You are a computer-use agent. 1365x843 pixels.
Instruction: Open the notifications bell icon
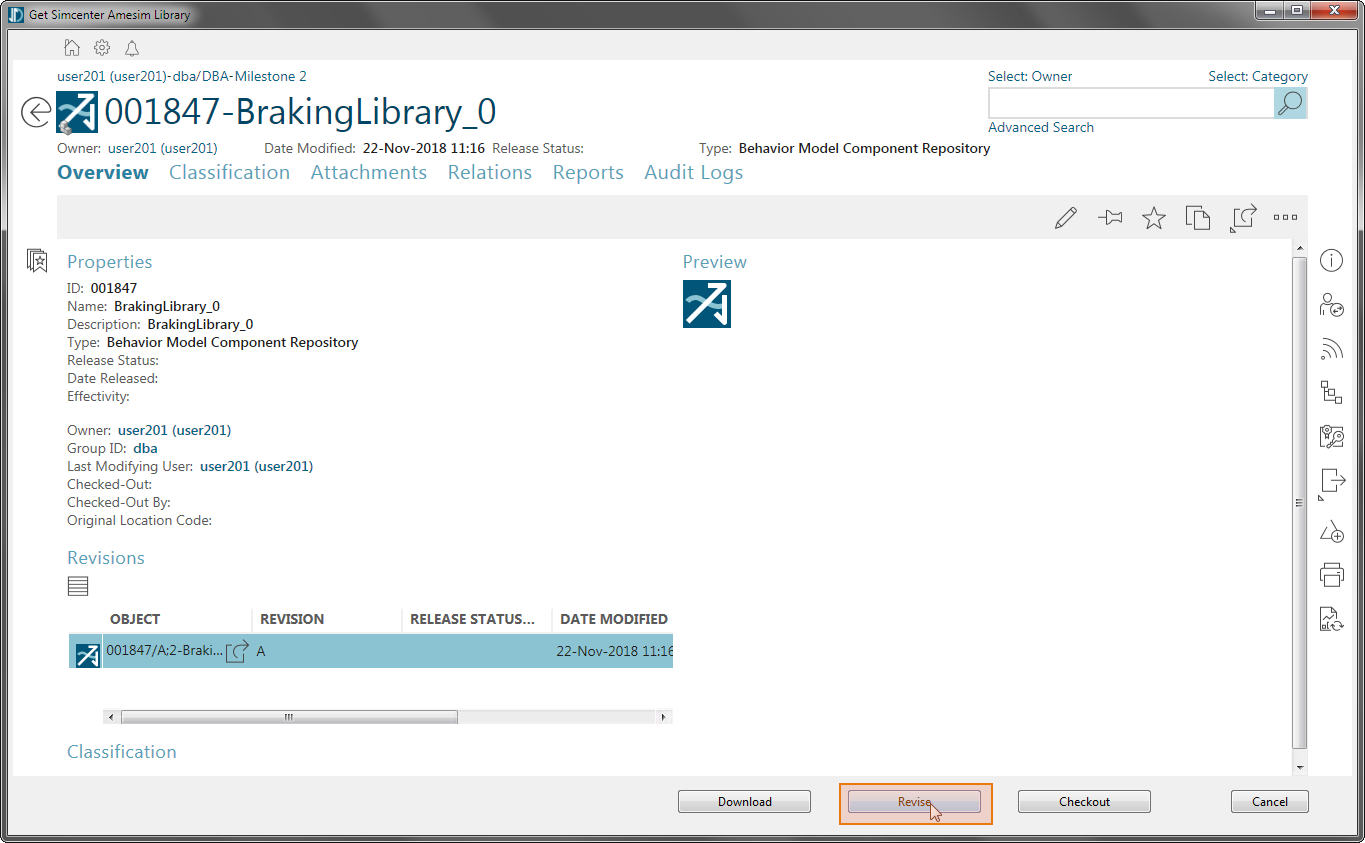[x=132, y=48]
